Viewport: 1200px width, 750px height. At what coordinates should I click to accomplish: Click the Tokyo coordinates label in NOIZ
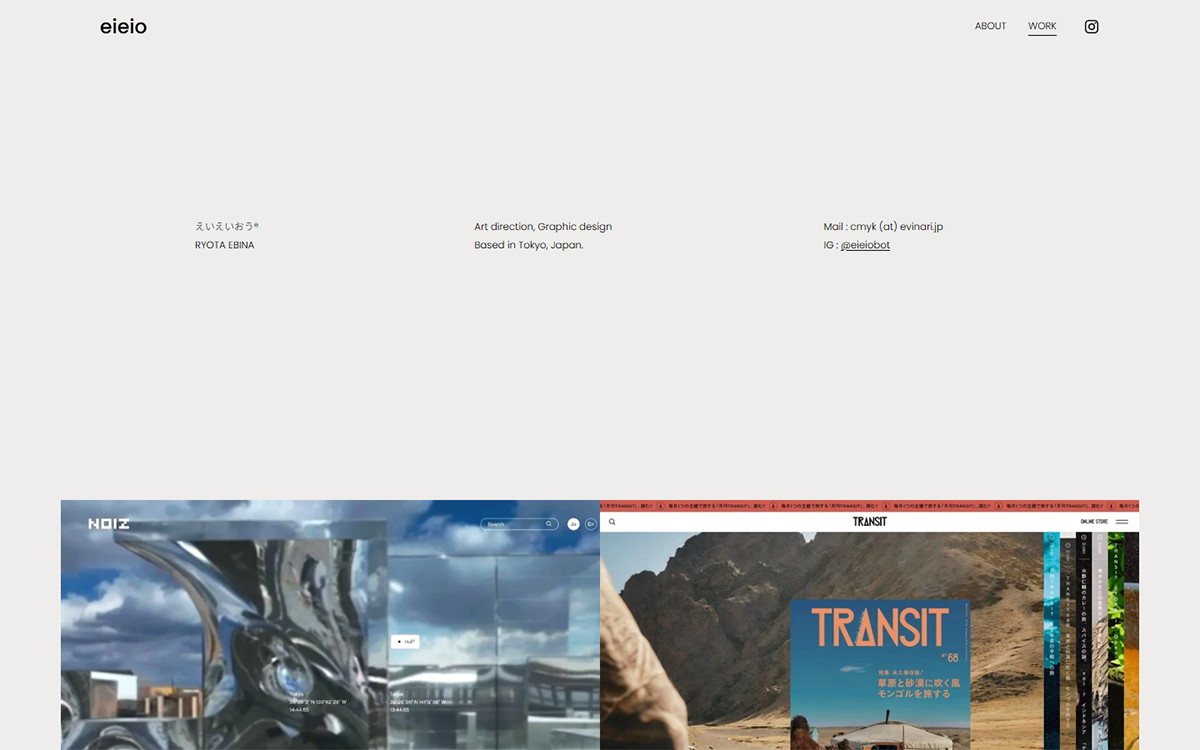pyautogui.click(x=318, y=701)
